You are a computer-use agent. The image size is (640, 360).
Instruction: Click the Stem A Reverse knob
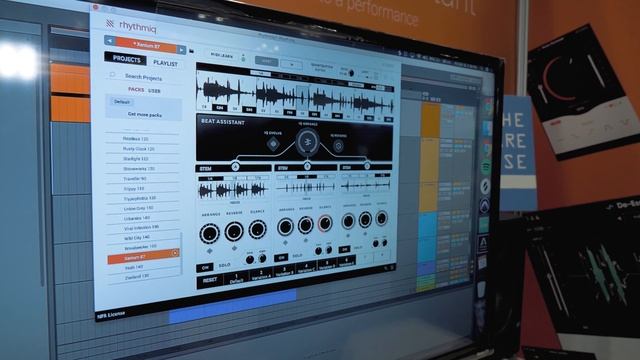(234, 231)
